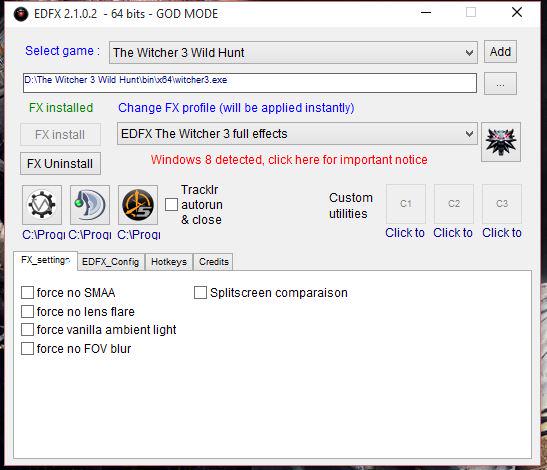Check force no FOV blur
The height and width of the screenshot is (470, 547).
pyautogui.click(x=28, y=348)
